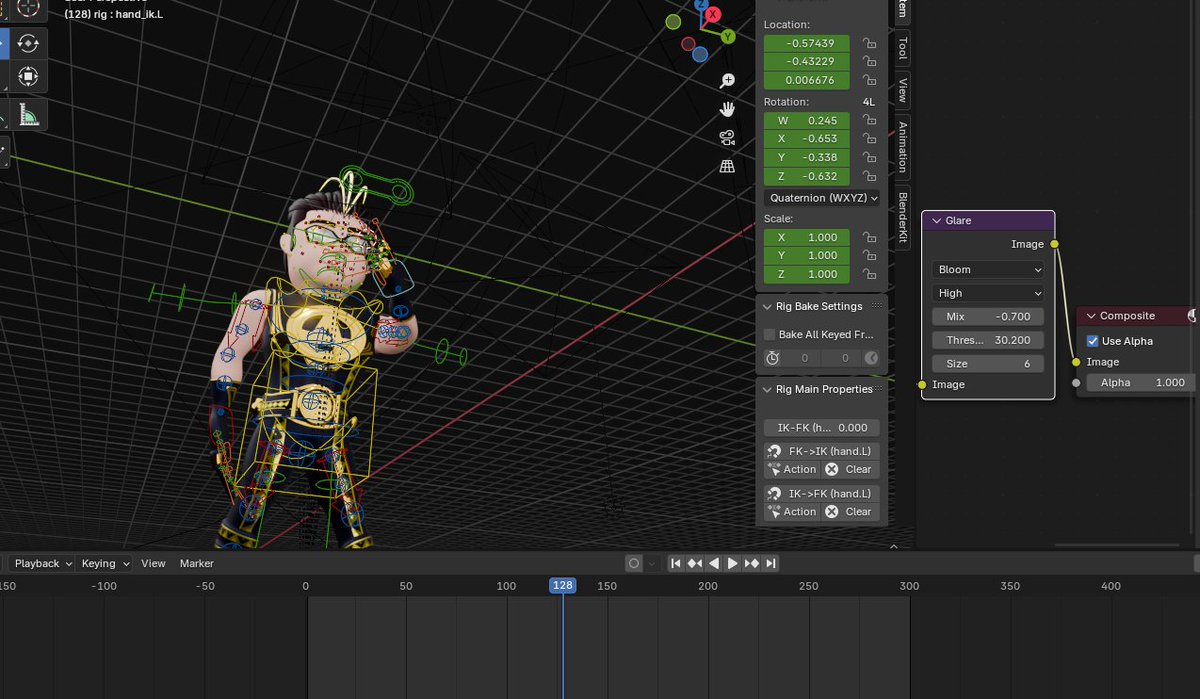Uncheck Use Alpha in Composite node
The height and width of the screenshot is (699, 1200).
tap(1092, 341)
